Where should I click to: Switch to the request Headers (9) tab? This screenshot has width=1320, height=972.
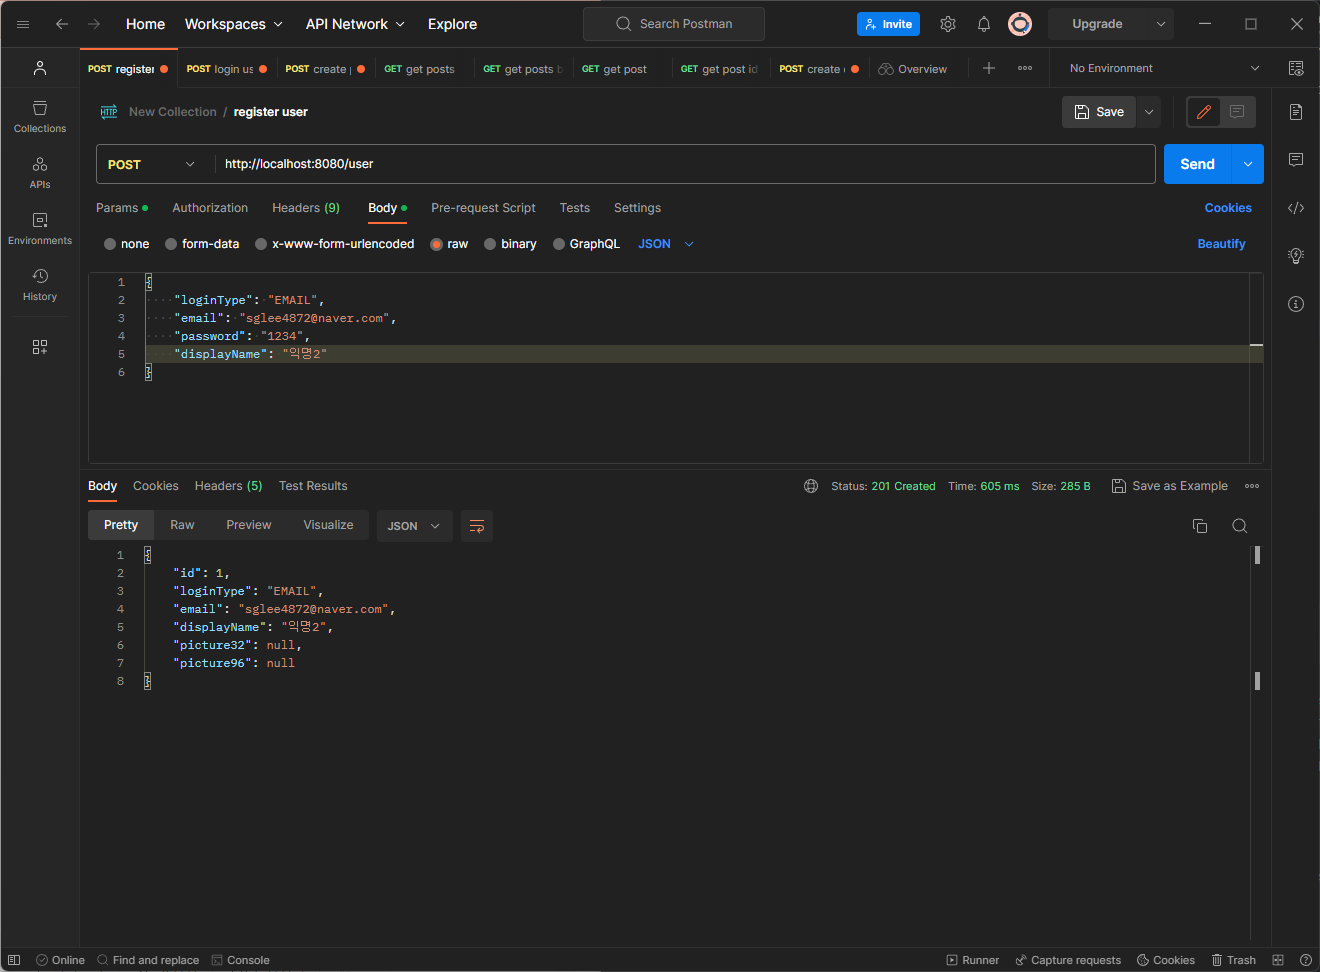(x=306, y=208)
